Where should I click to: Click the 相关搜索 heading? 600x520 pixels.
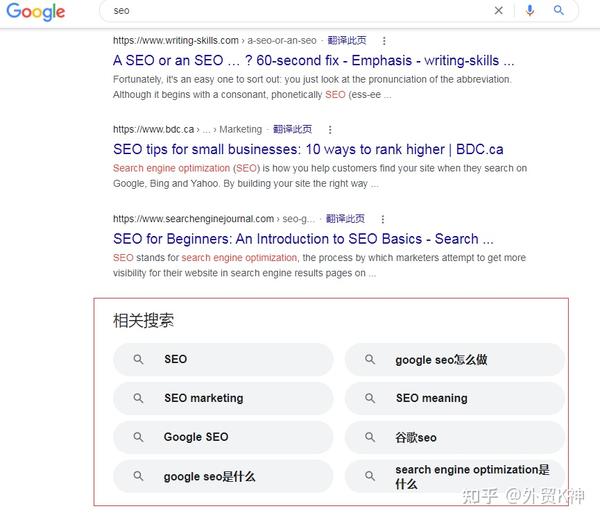tap(143, 321)
